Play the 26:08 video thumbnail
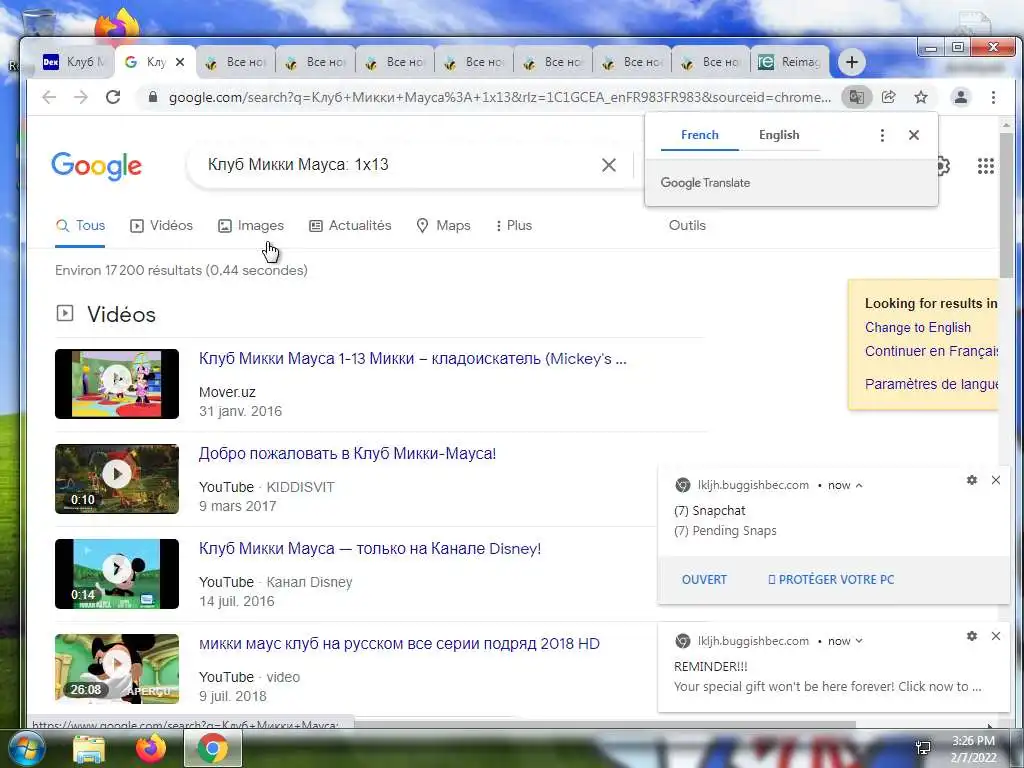The image size is (1024, 768). tap(117, 669)
